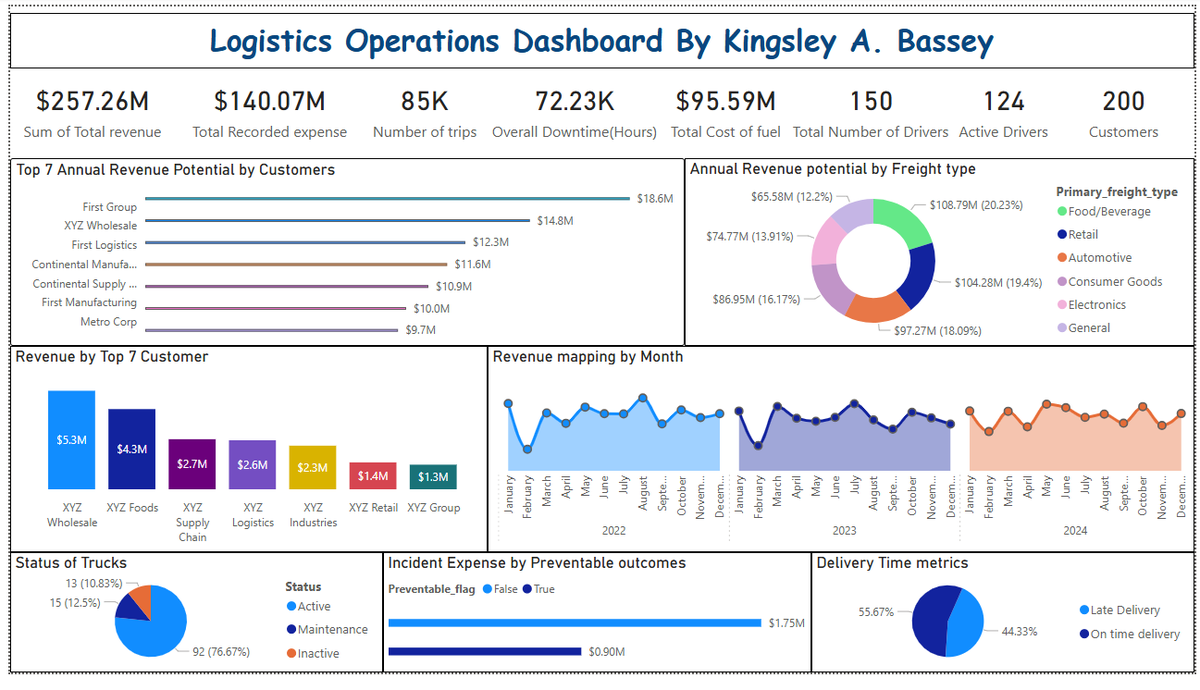Select the $2.7M XYZ Supply Chain column
The width and height of the screenshot is (1200, 690).
tap(192, 464)
